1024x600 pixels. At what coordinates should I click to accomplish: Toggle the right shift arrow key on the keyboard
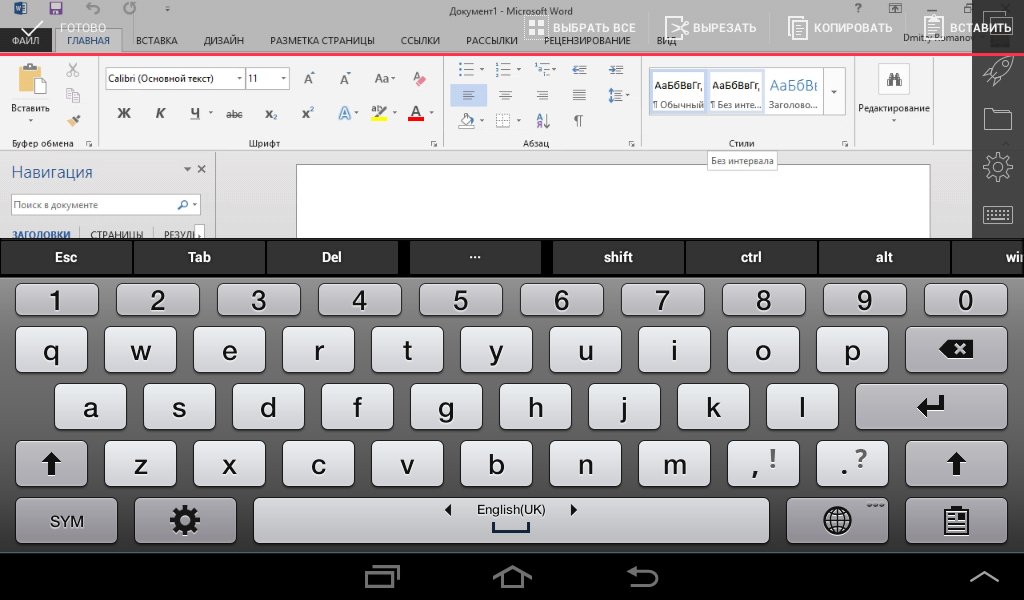click(956, 464)
